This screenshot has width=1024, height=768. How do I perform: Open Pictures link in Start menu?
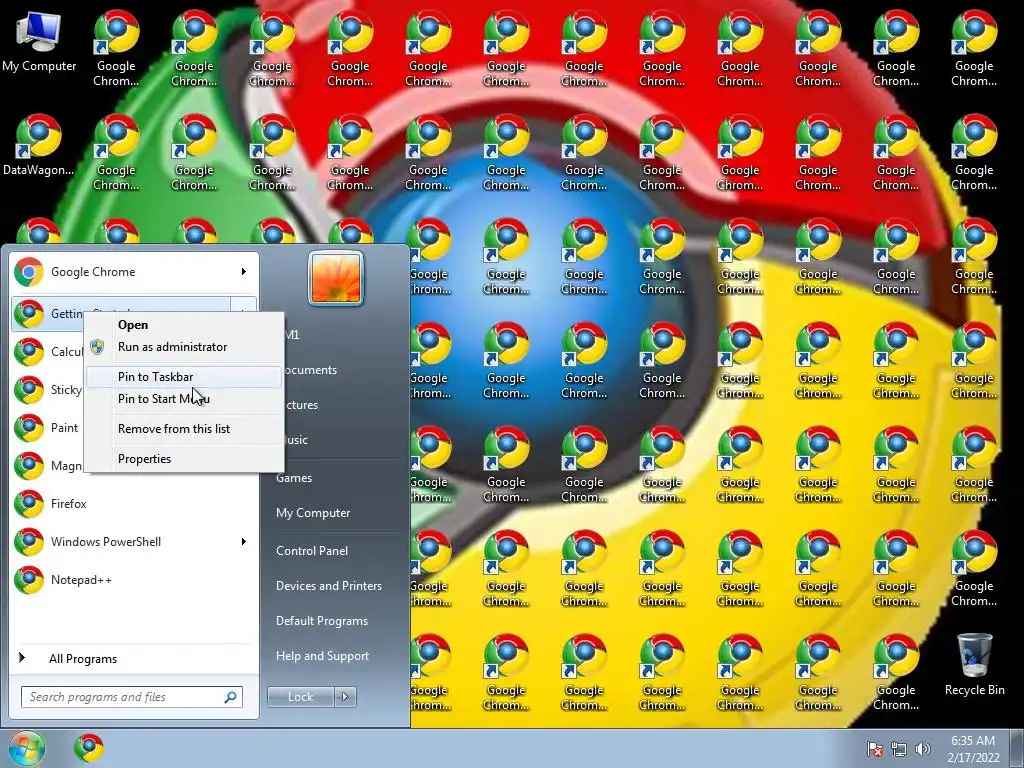[x=302, y=405]
